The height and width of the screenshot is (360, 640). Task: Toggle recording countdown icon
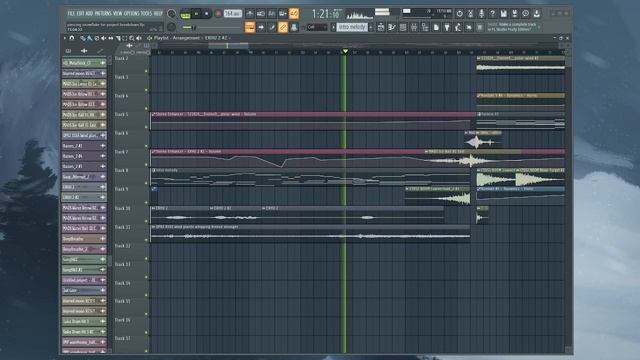pyautogui.click(x=271, y=13)
